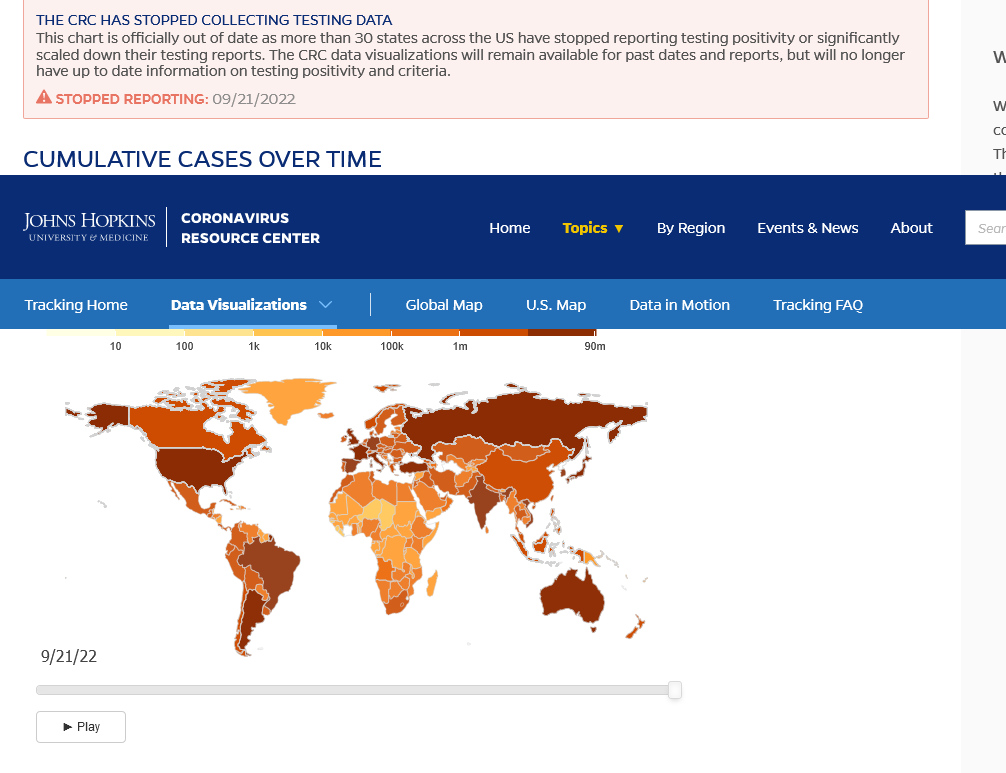
Task: Select Australia on the world map
Action: point(572,595)
